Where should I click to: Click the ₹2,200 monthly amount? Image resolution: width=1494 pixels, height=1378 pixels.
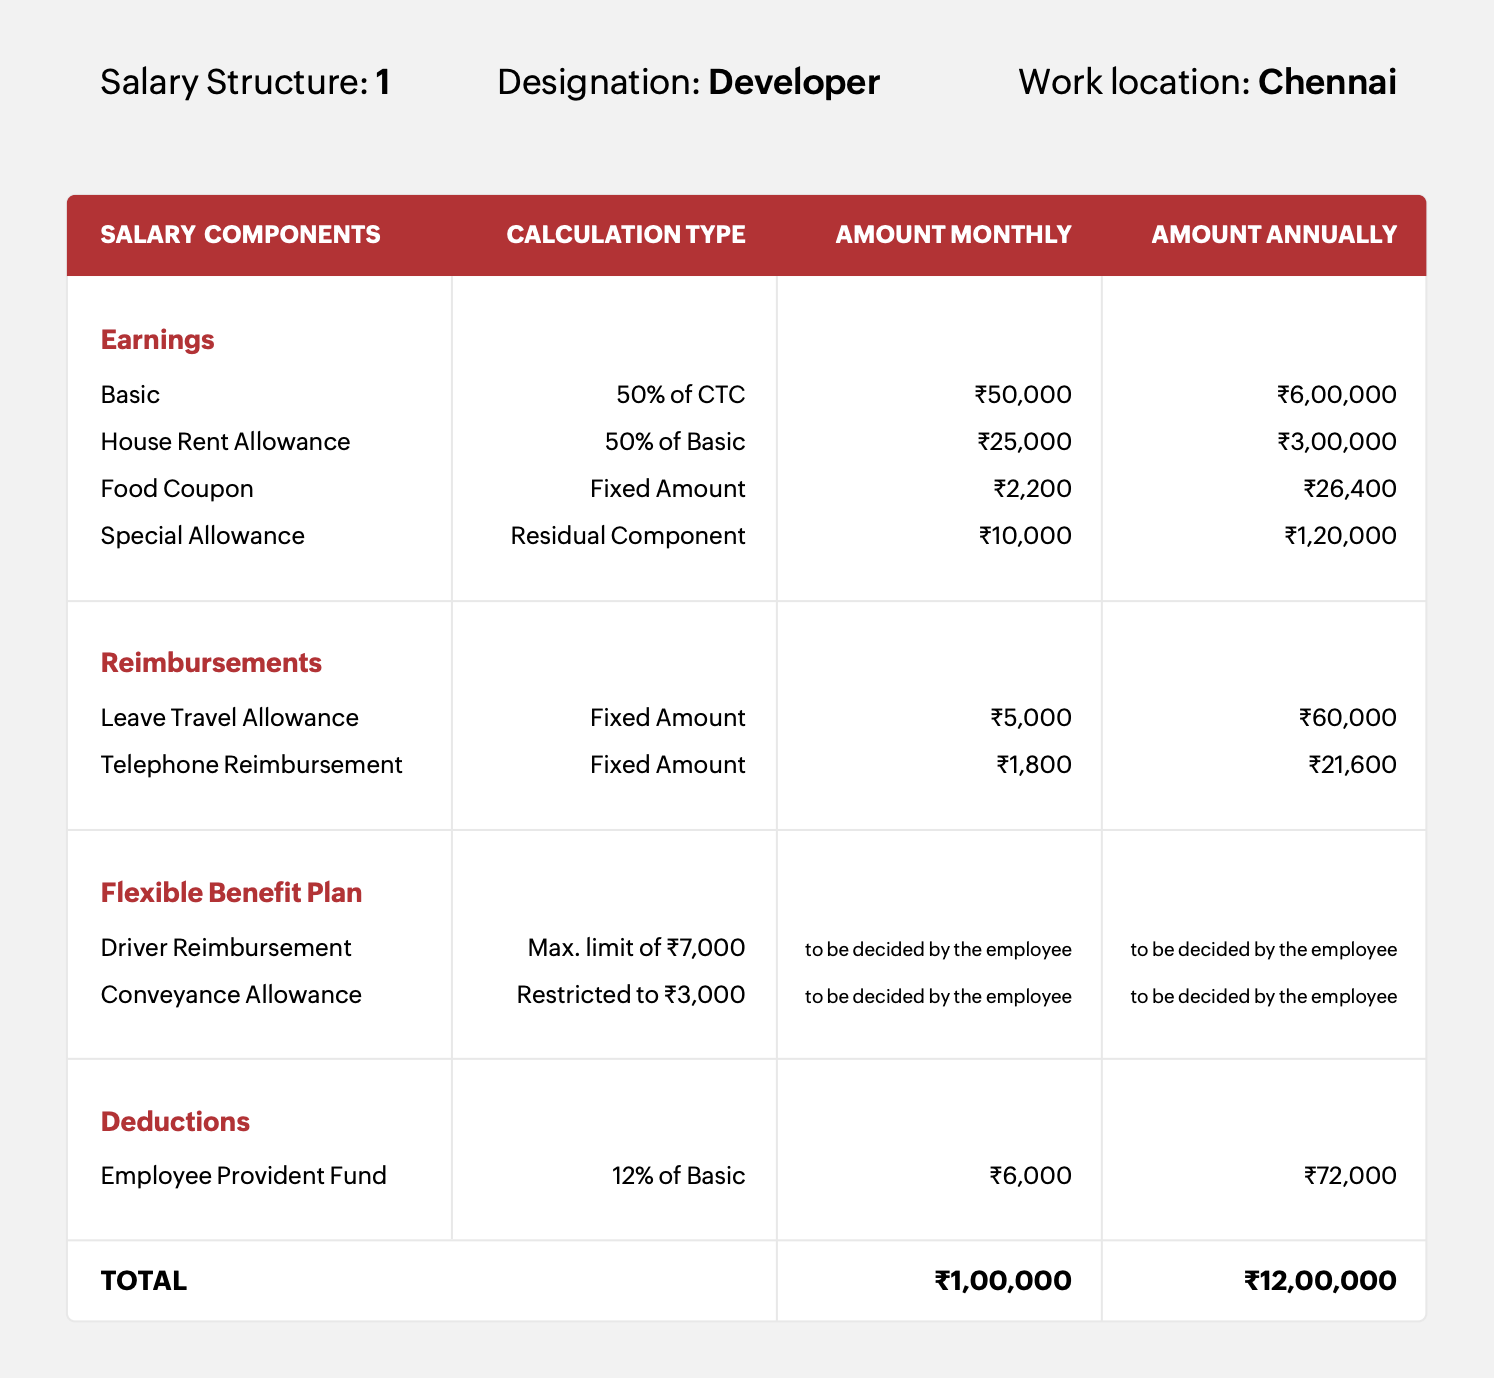point(1032,489)
